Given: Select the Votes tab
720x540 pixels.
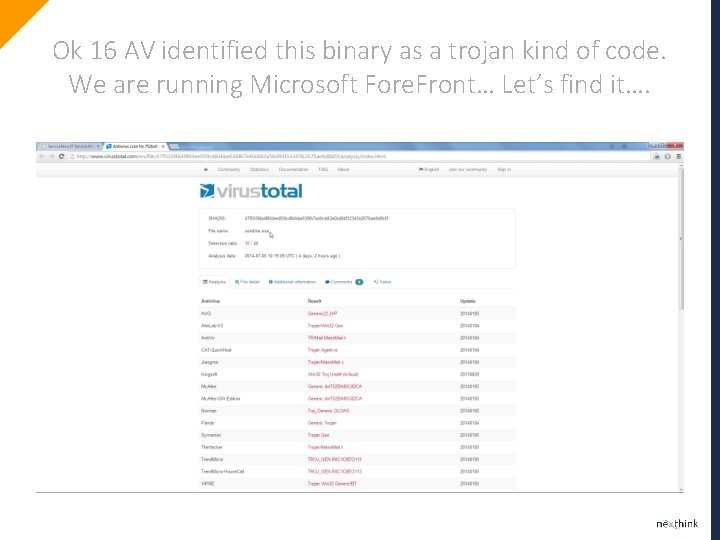Looking at the screenshot, I should tap(382, 282).
